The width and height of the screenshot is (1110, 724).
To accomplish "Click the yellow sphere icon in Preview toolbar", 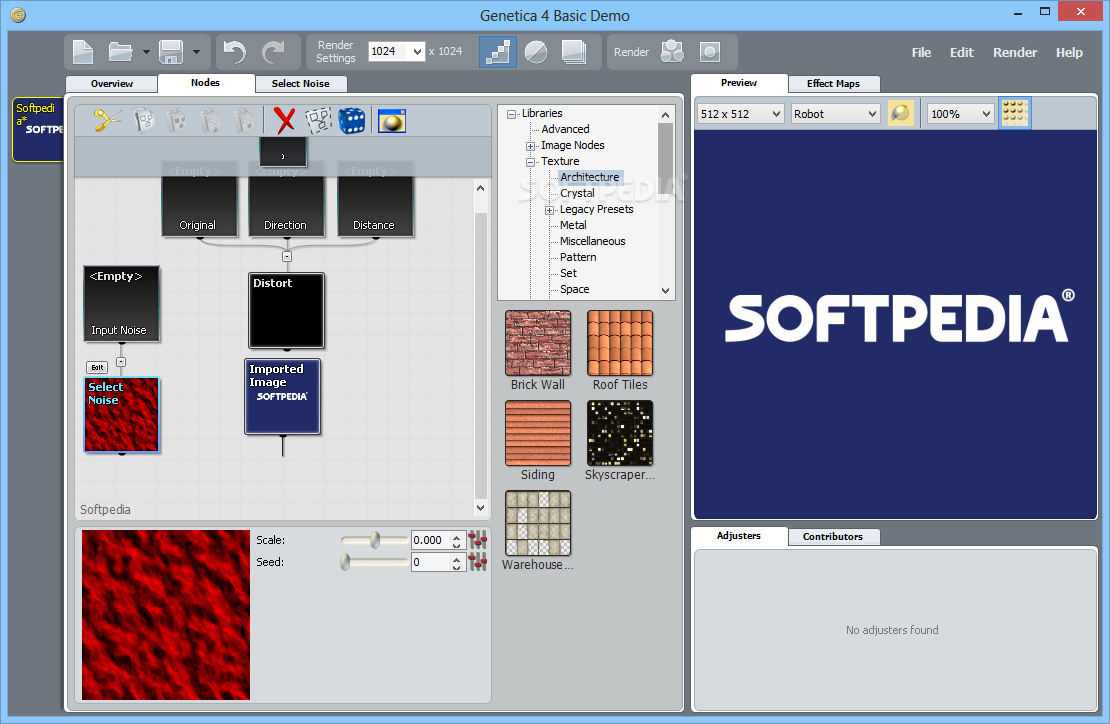I will click(900, 113).
